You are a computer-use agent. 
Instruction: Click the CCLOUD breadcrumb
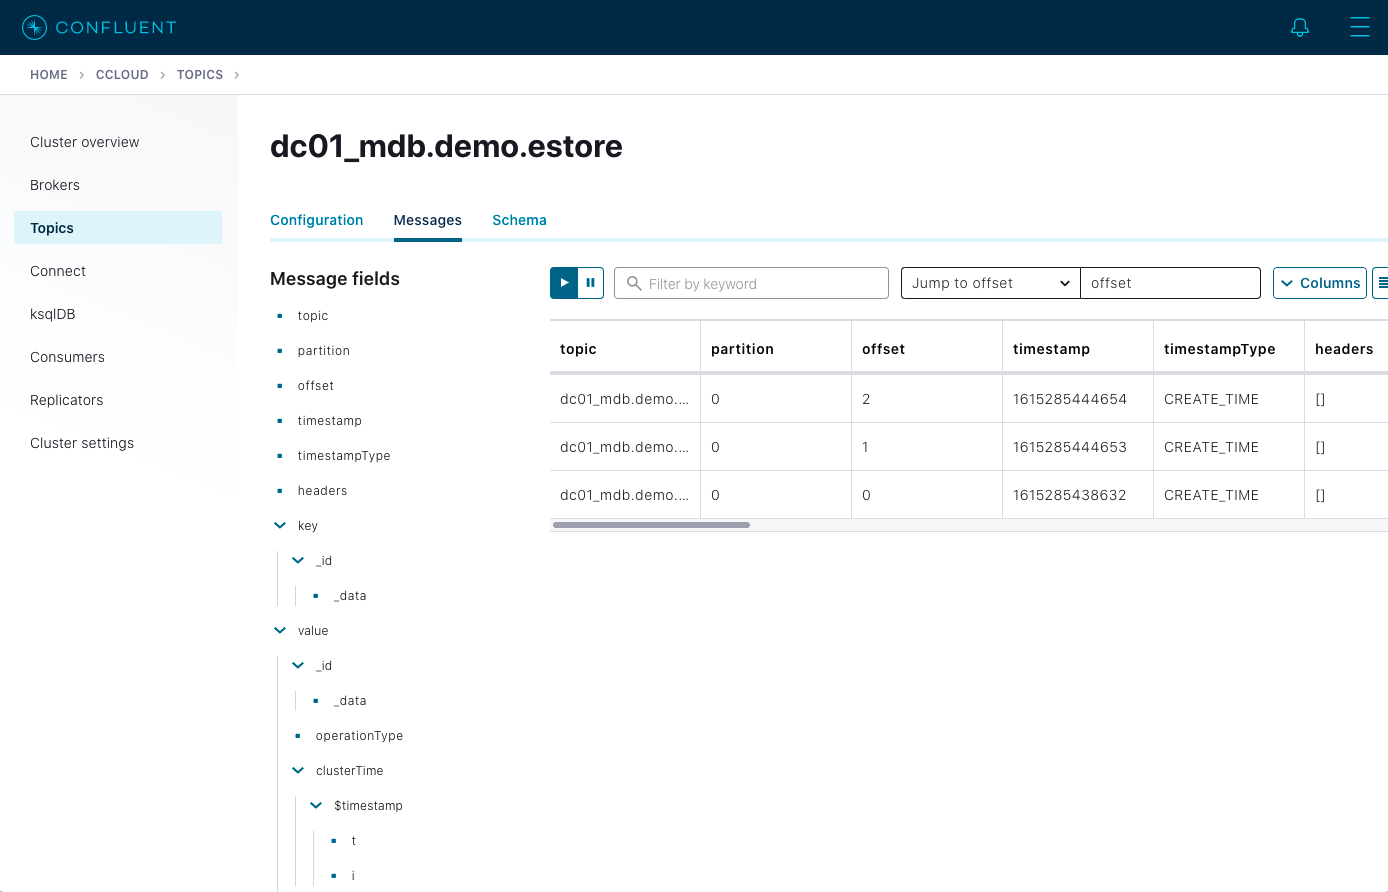(x=122, y=75)
